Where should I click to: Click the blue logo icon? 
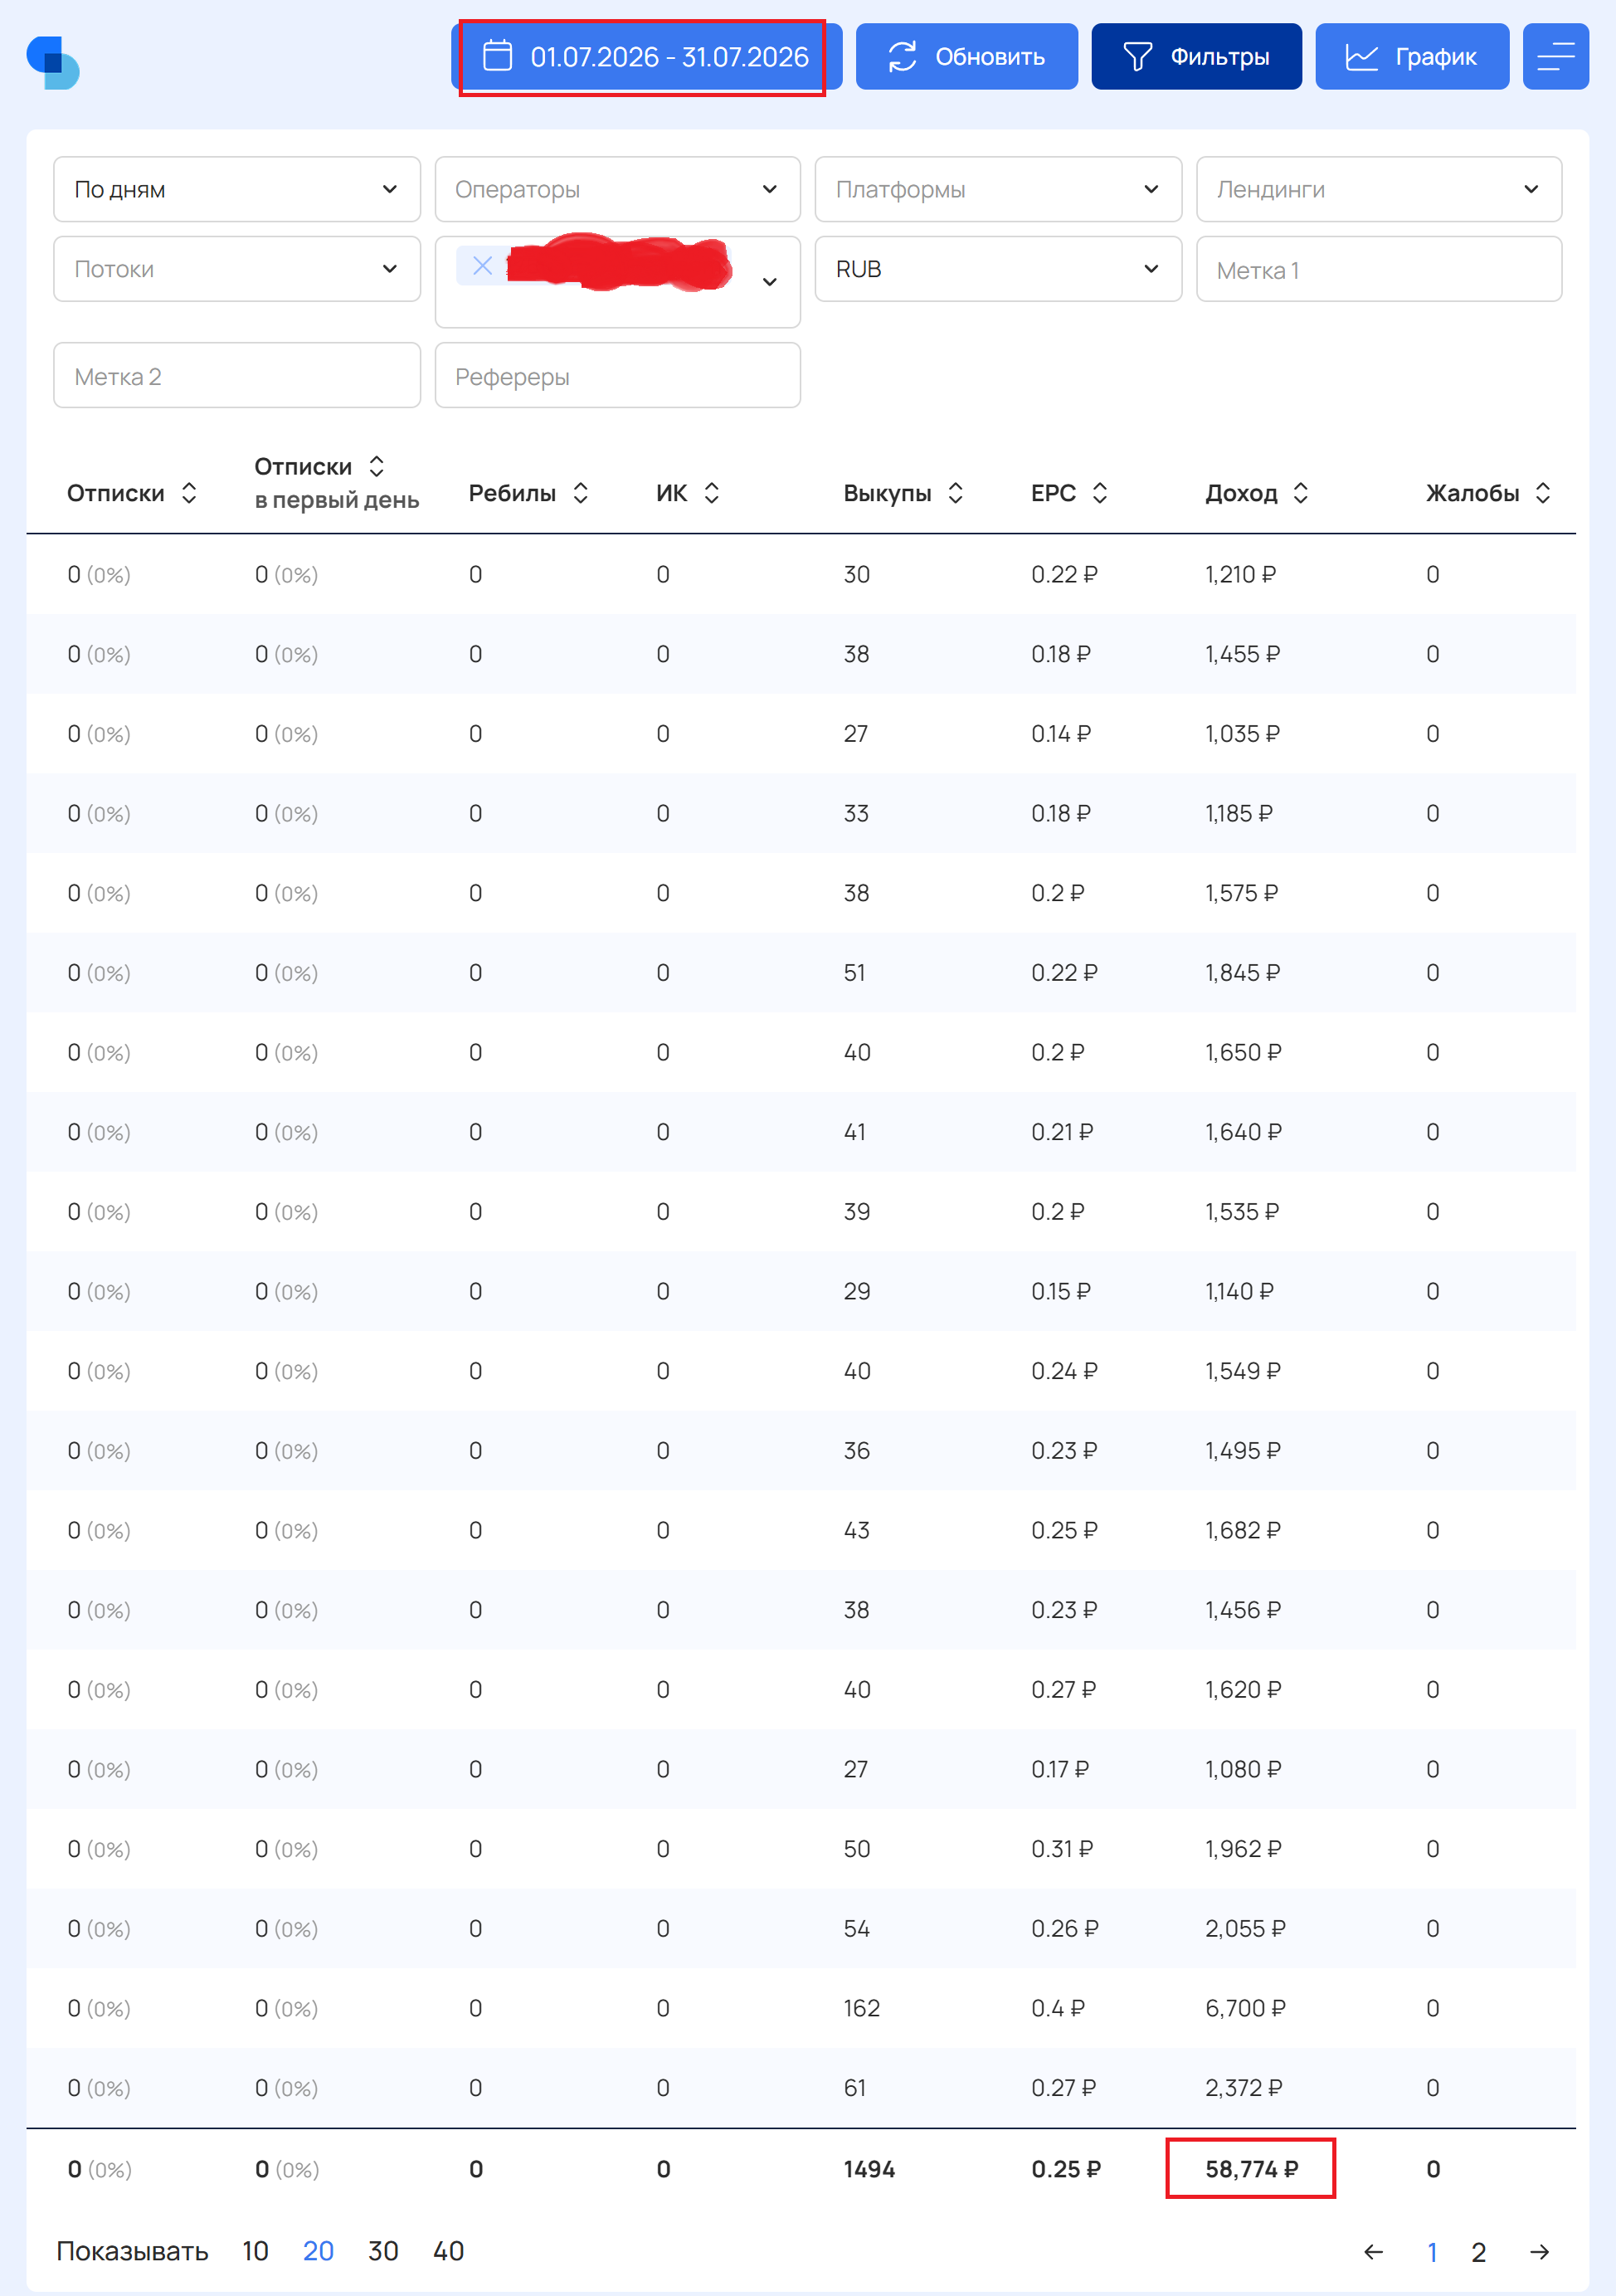click(53, 63)
